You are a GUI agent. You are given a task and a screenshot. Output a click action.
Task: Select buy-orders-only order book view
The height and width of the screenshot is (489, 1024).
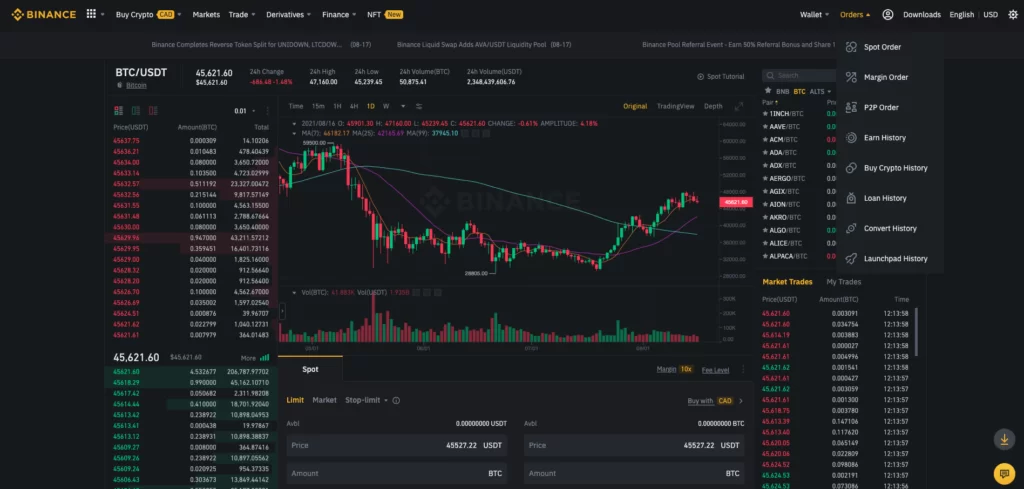pyautogui.click(x=136, y=111)
